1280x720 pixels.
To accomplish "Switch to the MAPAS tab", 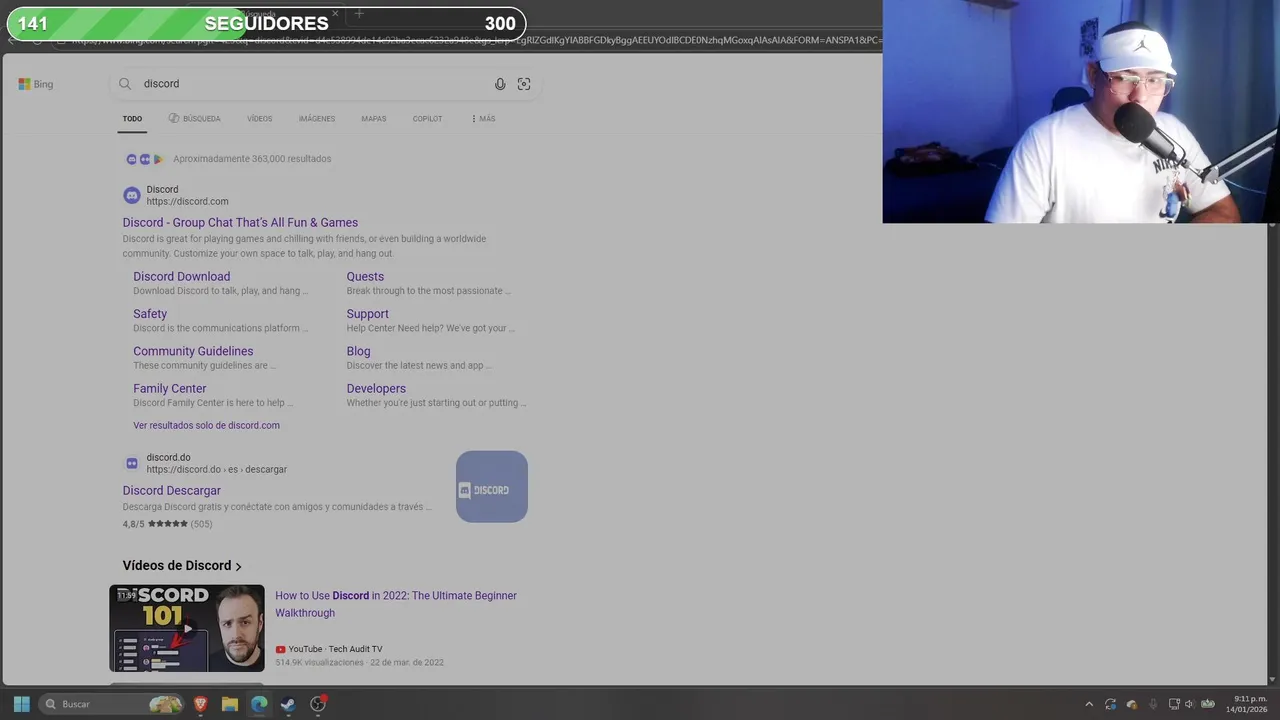I will point(374,119).
